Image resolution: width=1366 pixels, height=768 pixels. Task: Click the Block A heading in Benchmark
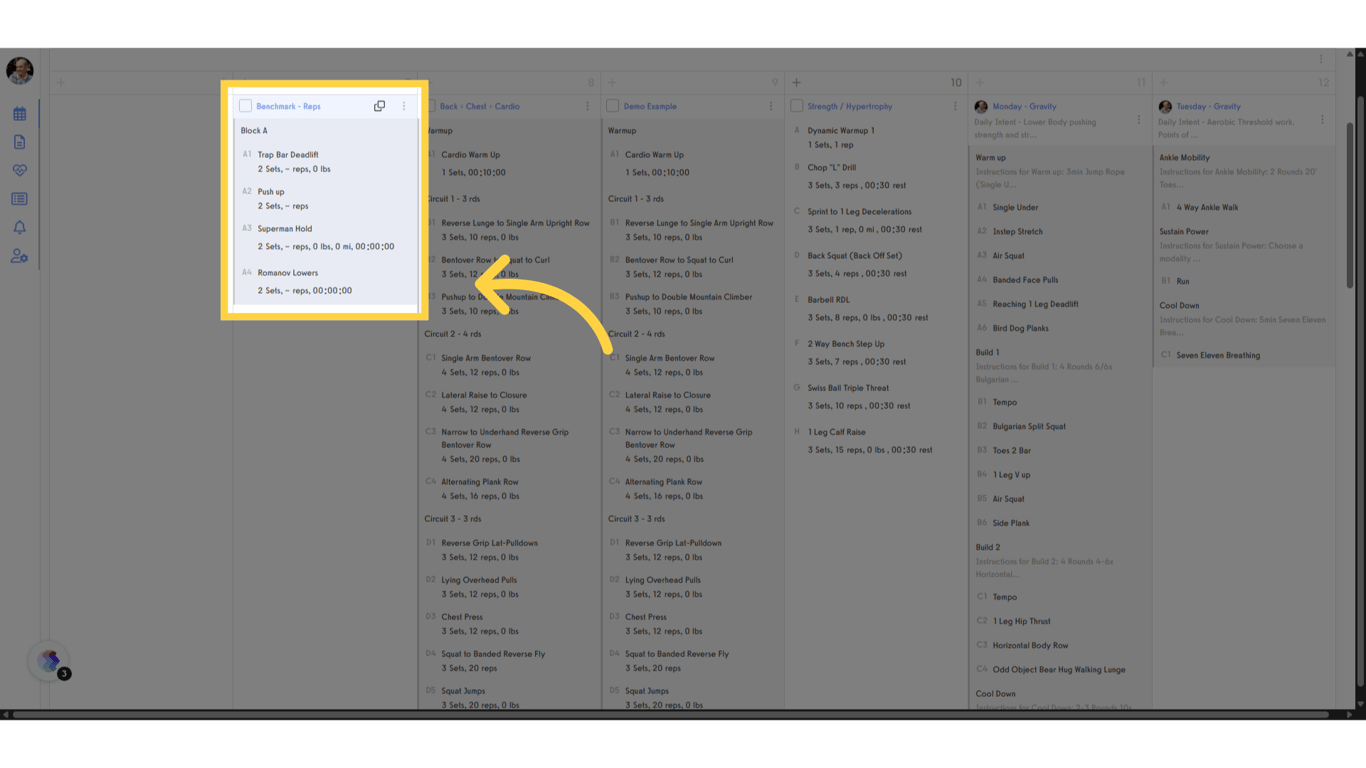point(254,131)
